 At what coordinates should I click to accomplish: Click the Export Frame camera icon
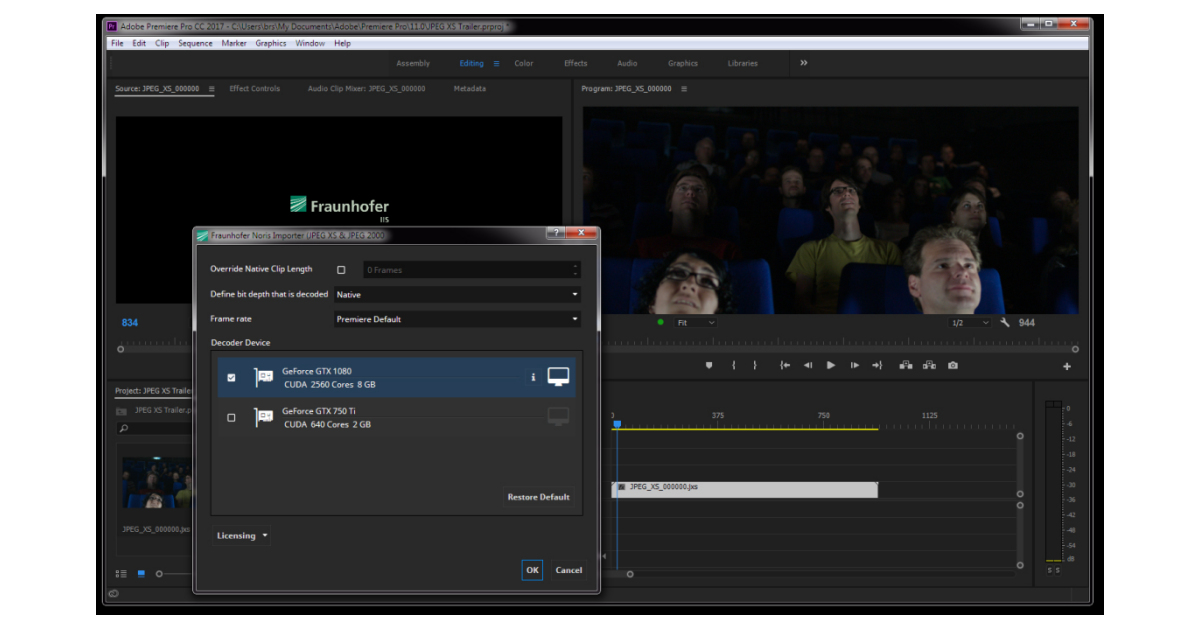(953, 366)
